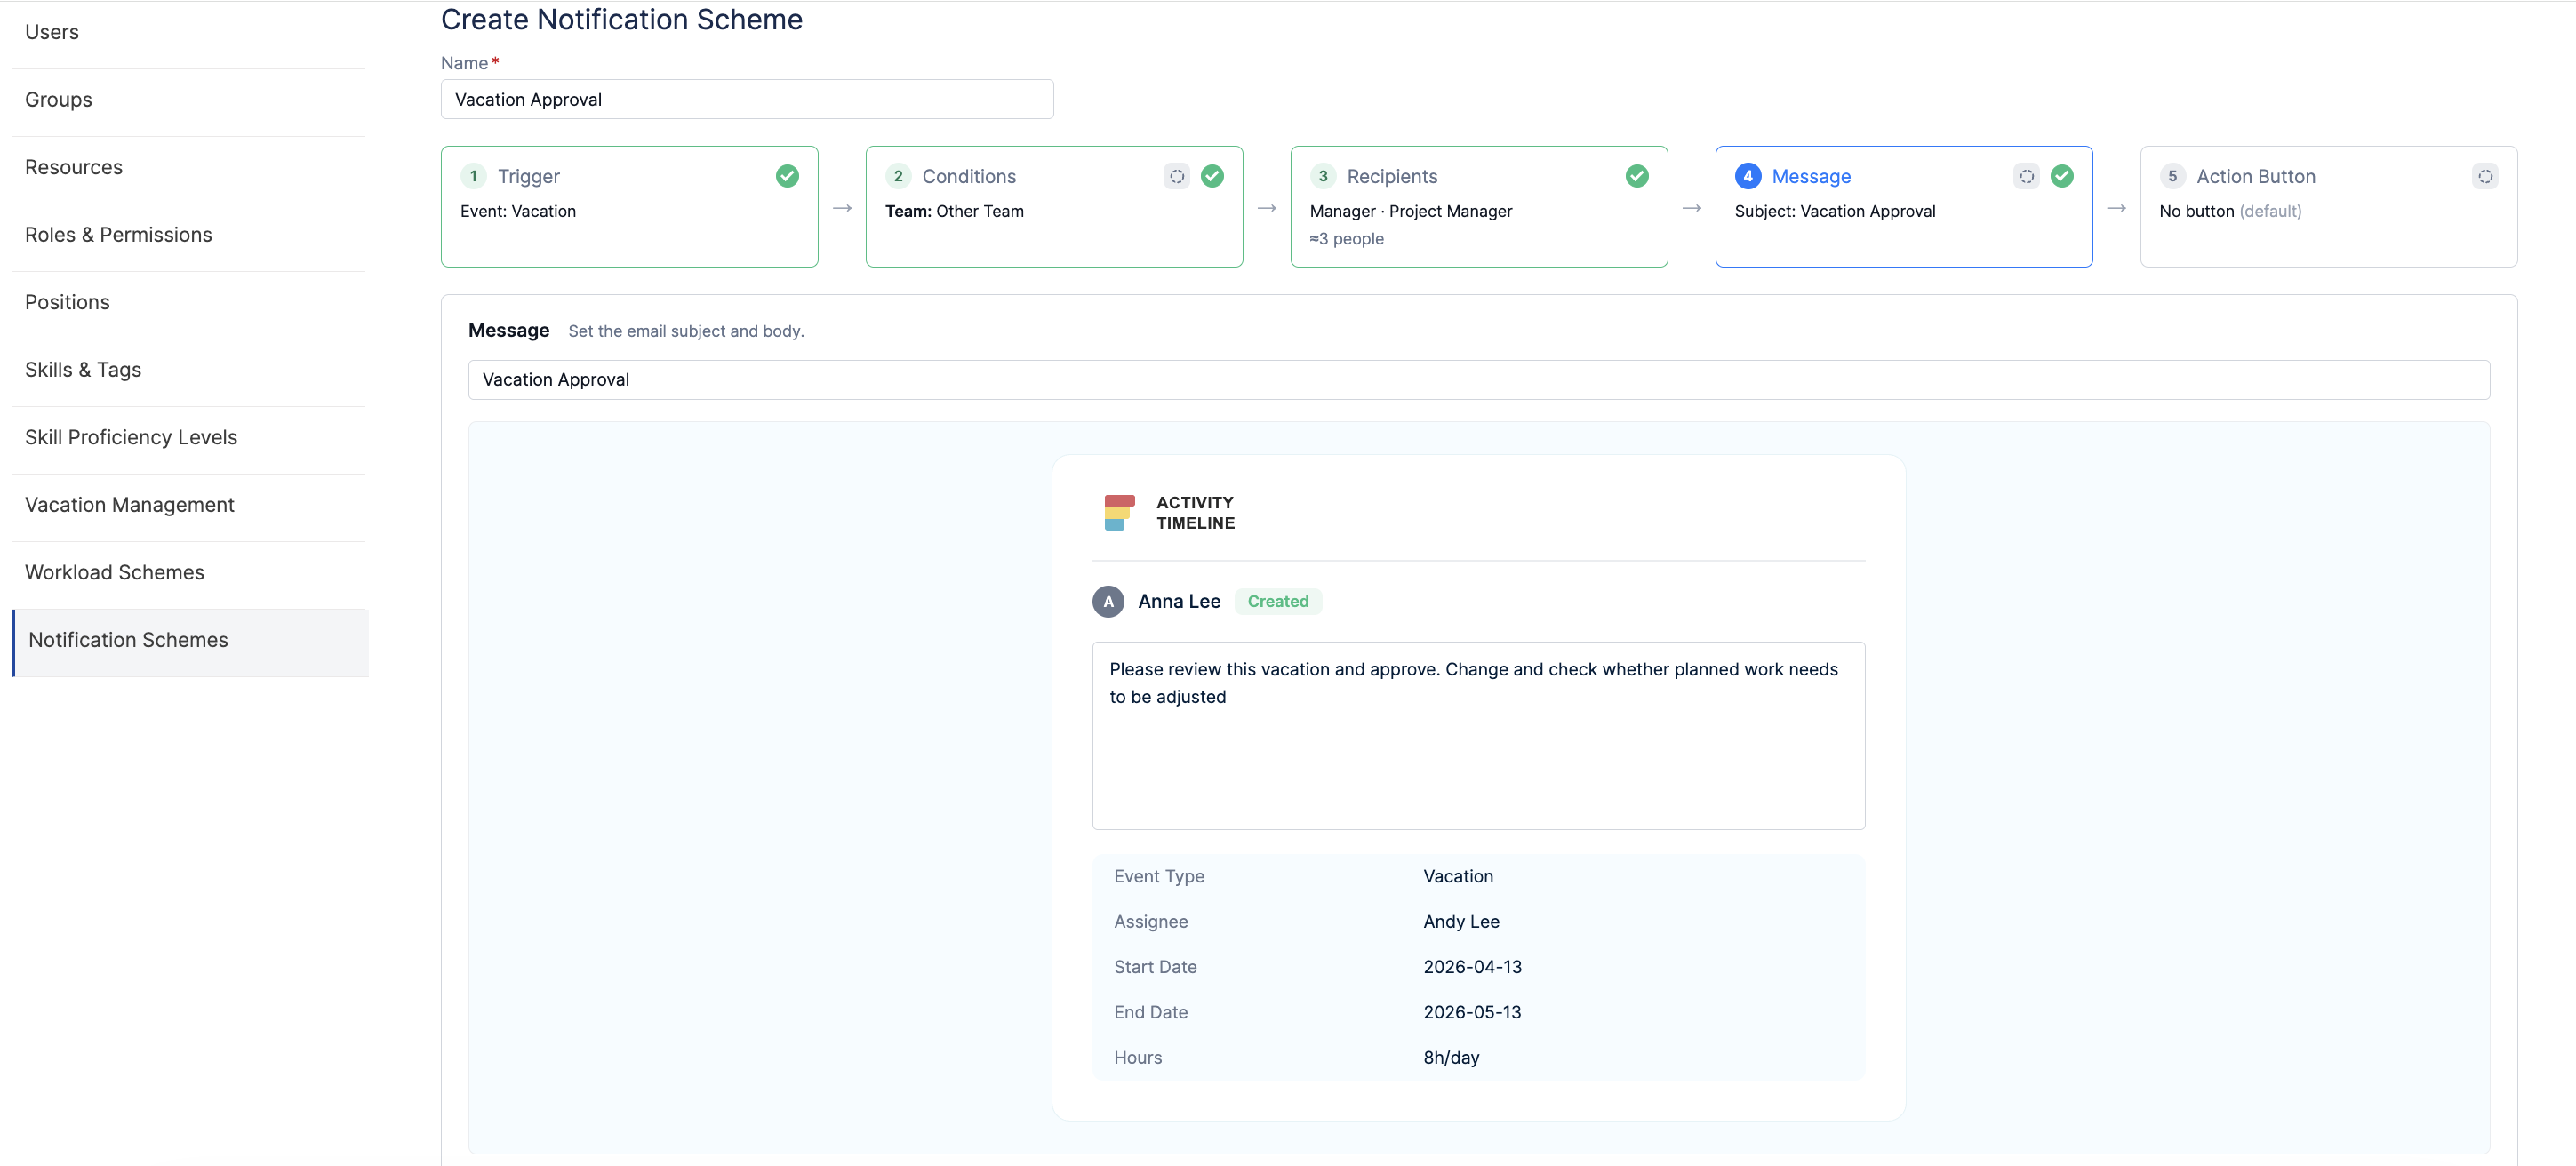Open Skill Proficiency Levels page

(x=189, y=437)
